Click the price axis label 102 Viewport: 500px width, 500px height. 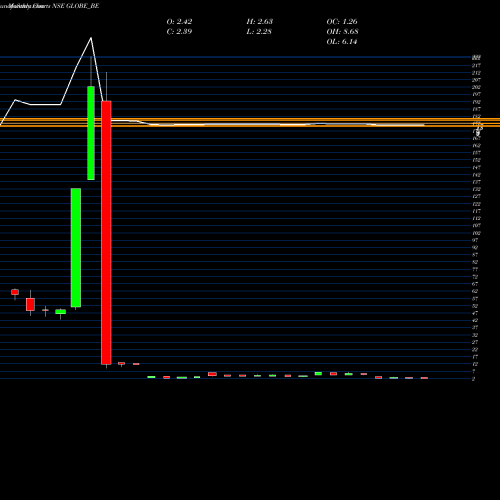pos(476,233)
